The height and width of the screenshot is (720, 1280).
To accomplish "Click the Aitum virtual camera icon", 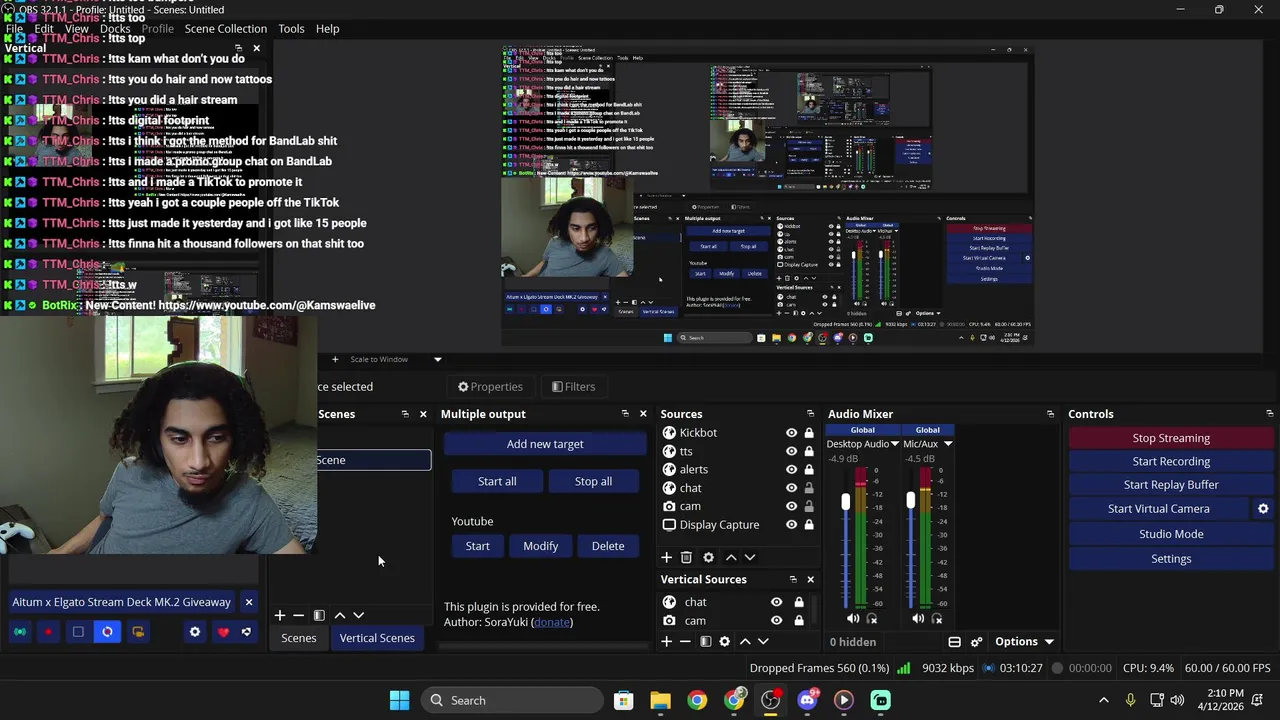I will [x=138, y=632].
